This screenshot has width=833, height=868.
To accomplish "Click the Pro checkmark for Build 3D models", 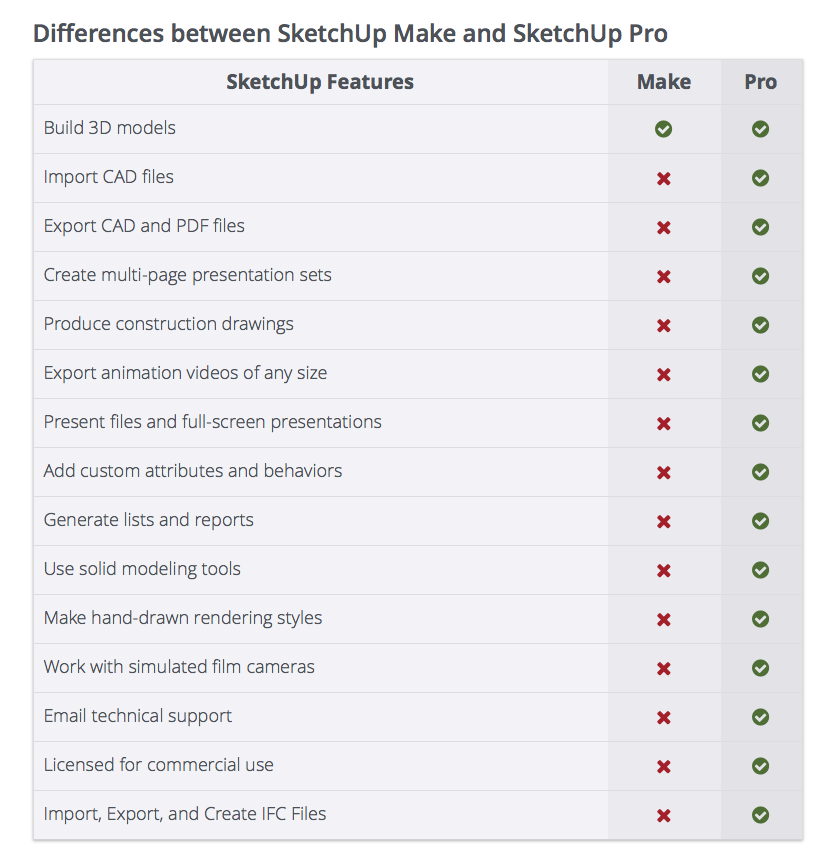I will click(760, 129).
